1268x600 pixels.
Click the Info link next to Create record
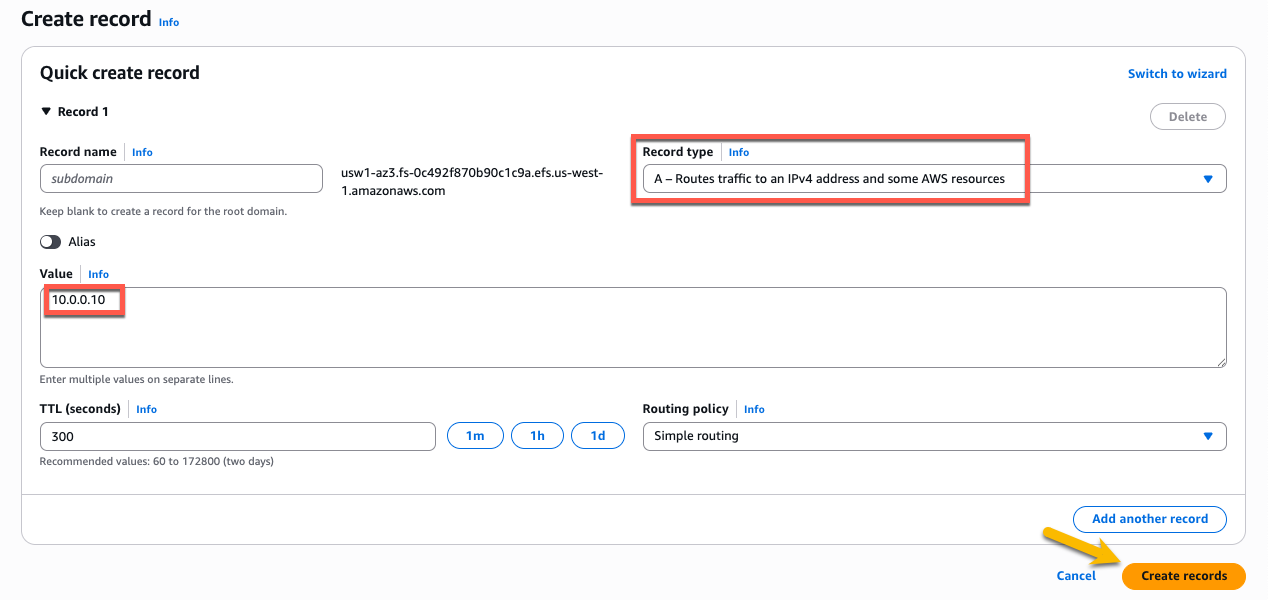(x=168, y=21)
